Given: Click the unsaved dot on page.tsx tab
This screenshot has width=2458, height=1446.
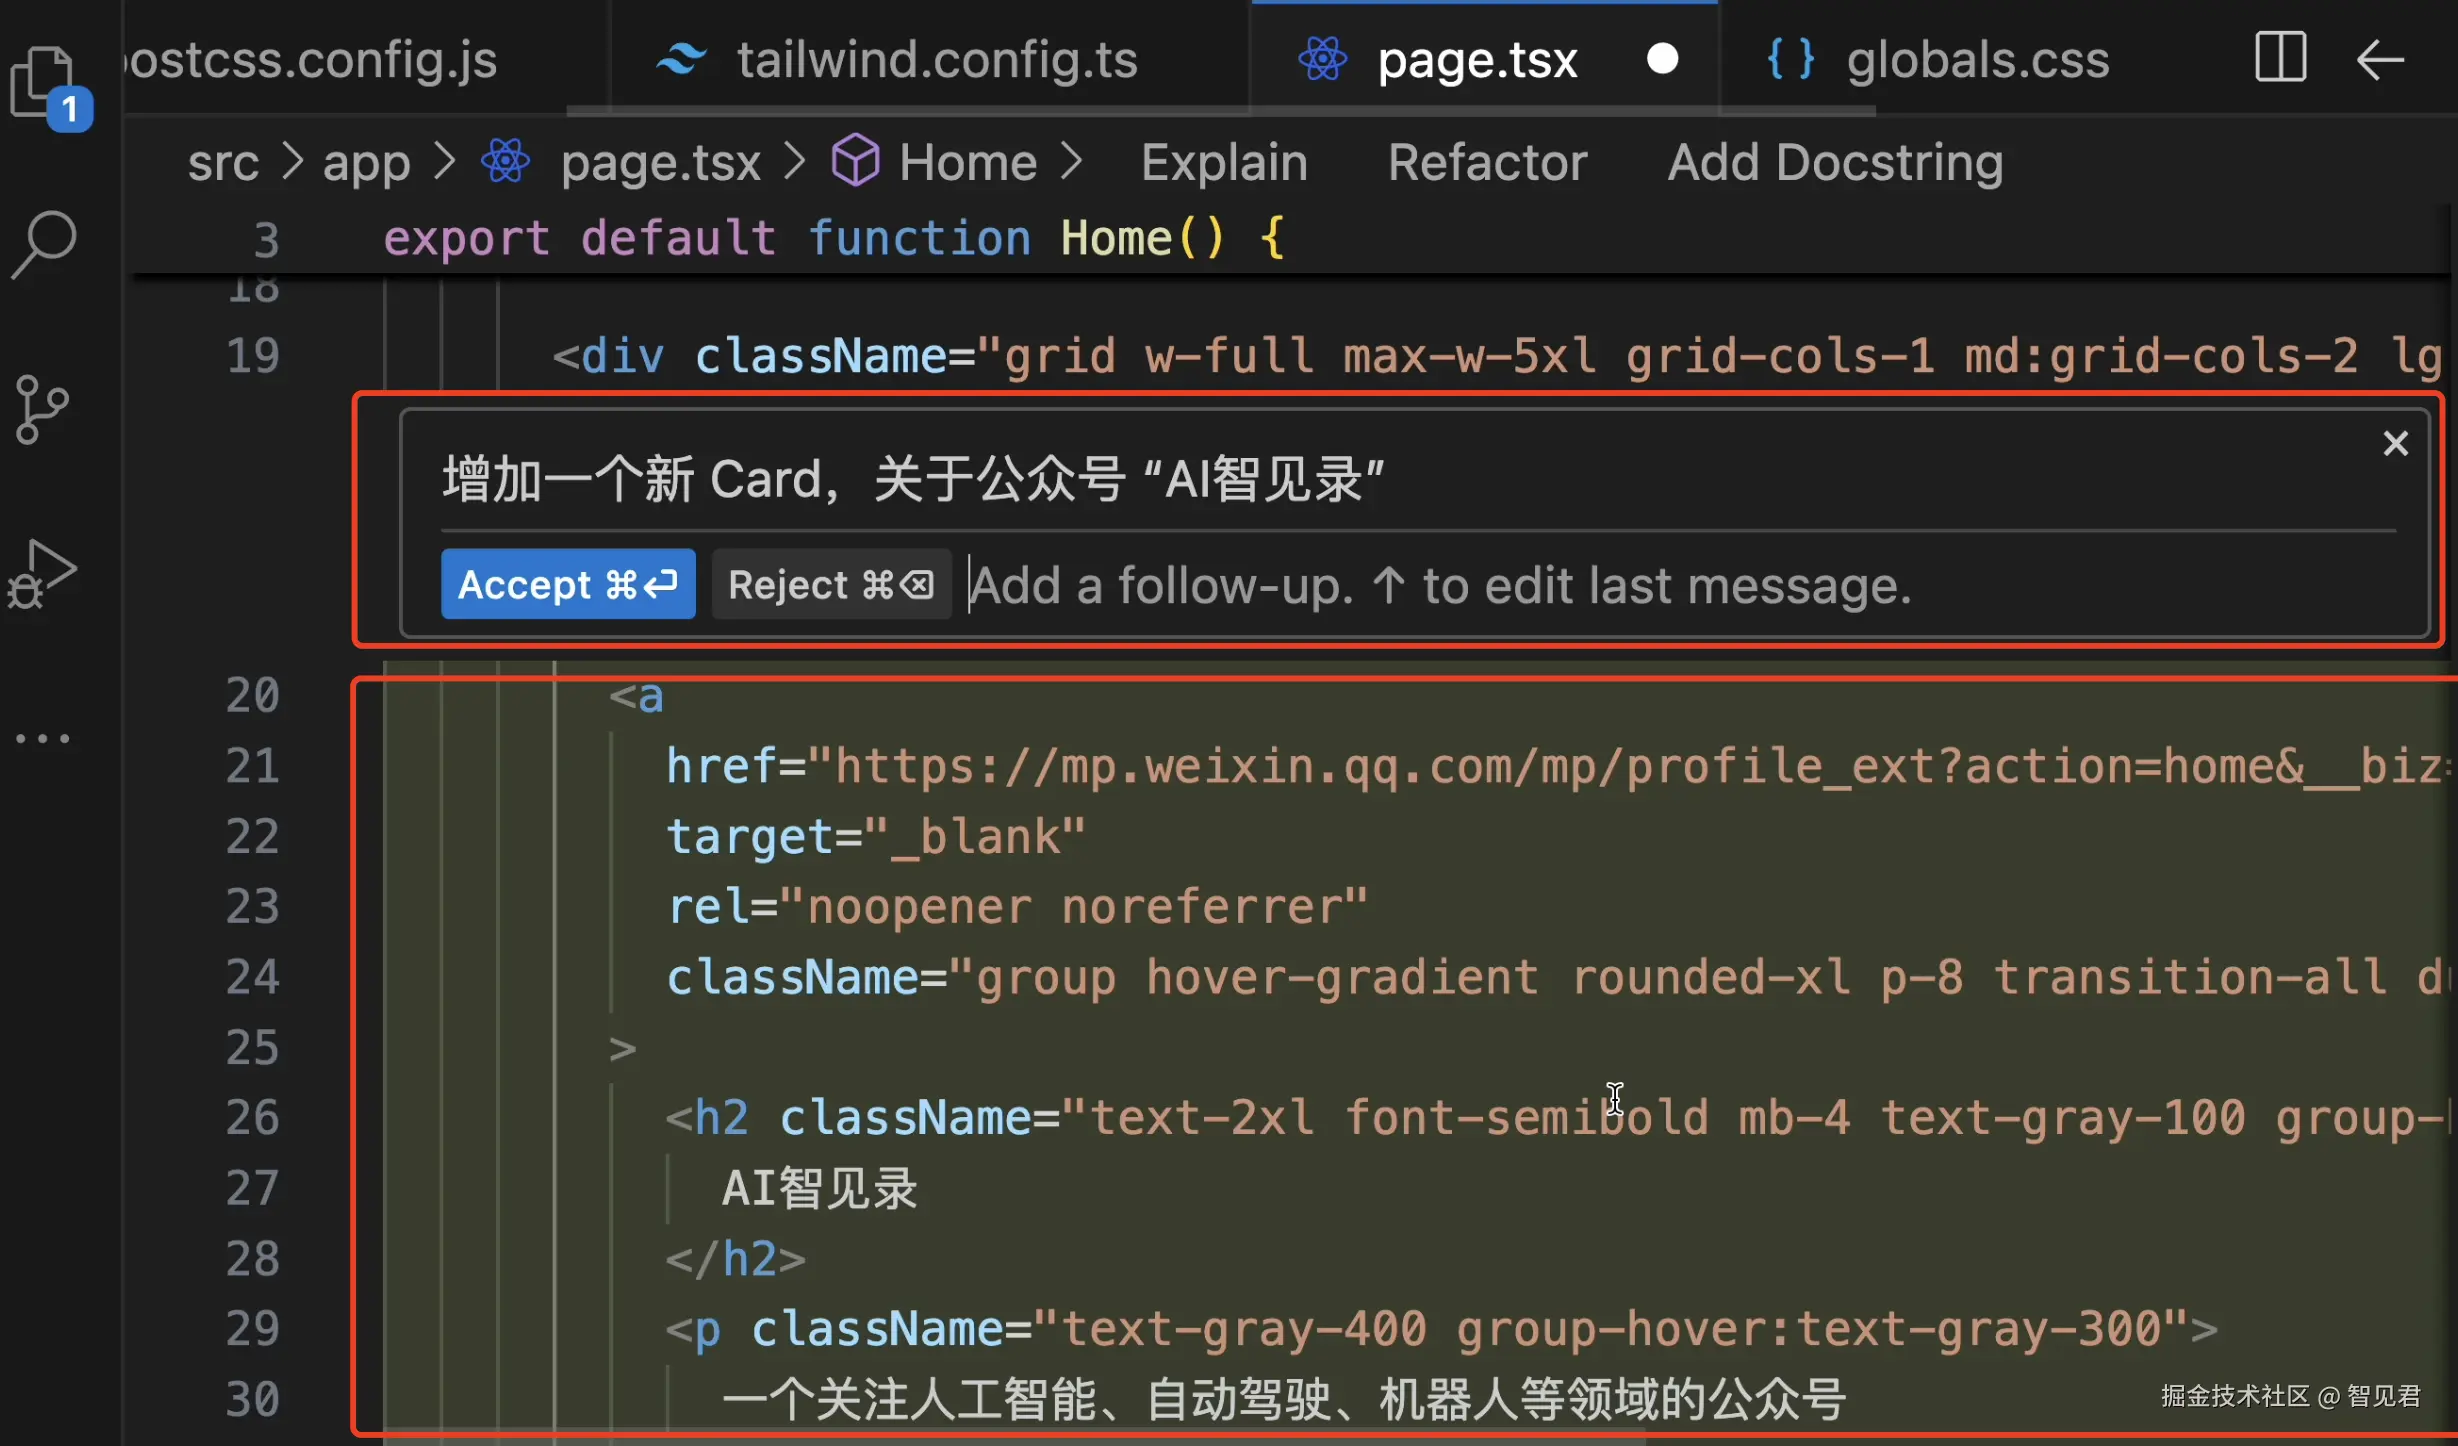Looking at the screenshot, I should [x=1662, y=59].
